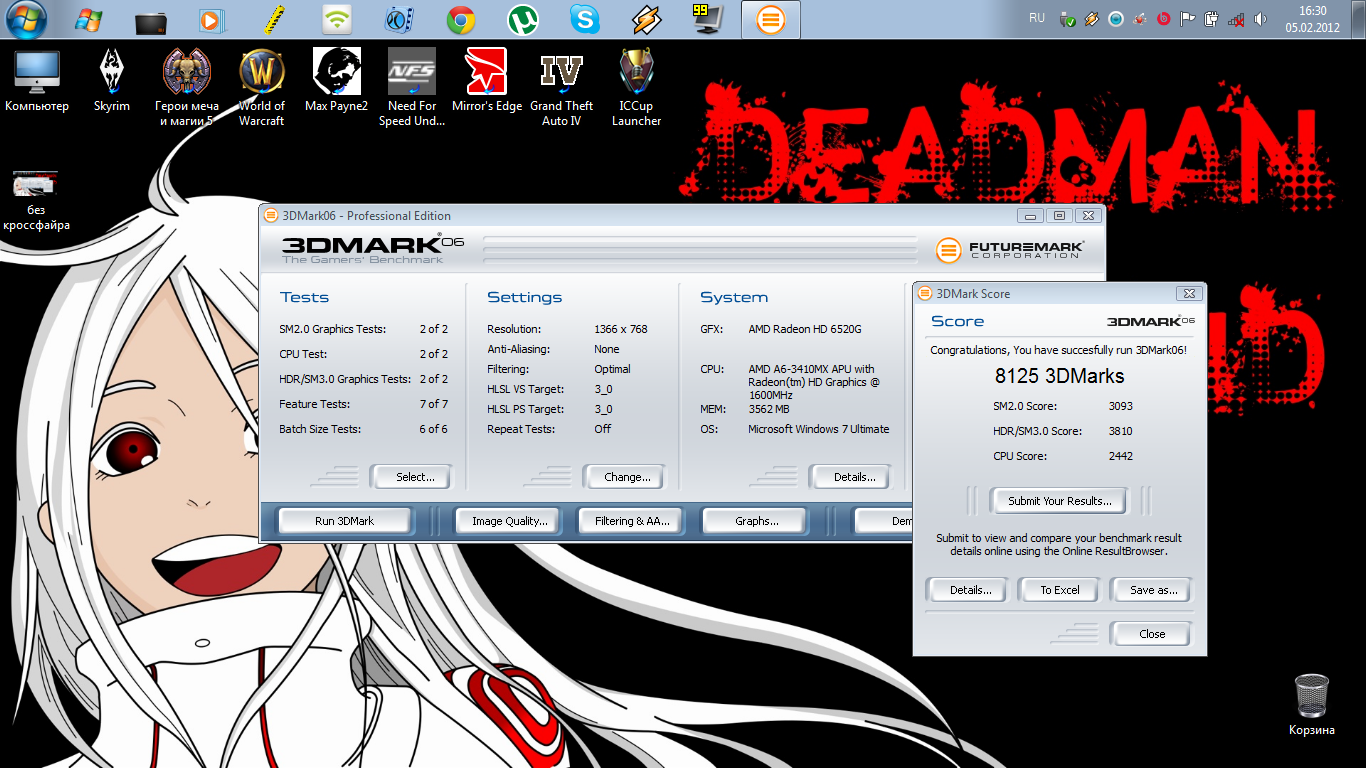Image resolution: width=1366 pixels, height=768 pixels.
Task: Click the Feature Tests: 7 of 7 row
Action: coord(364,404)
